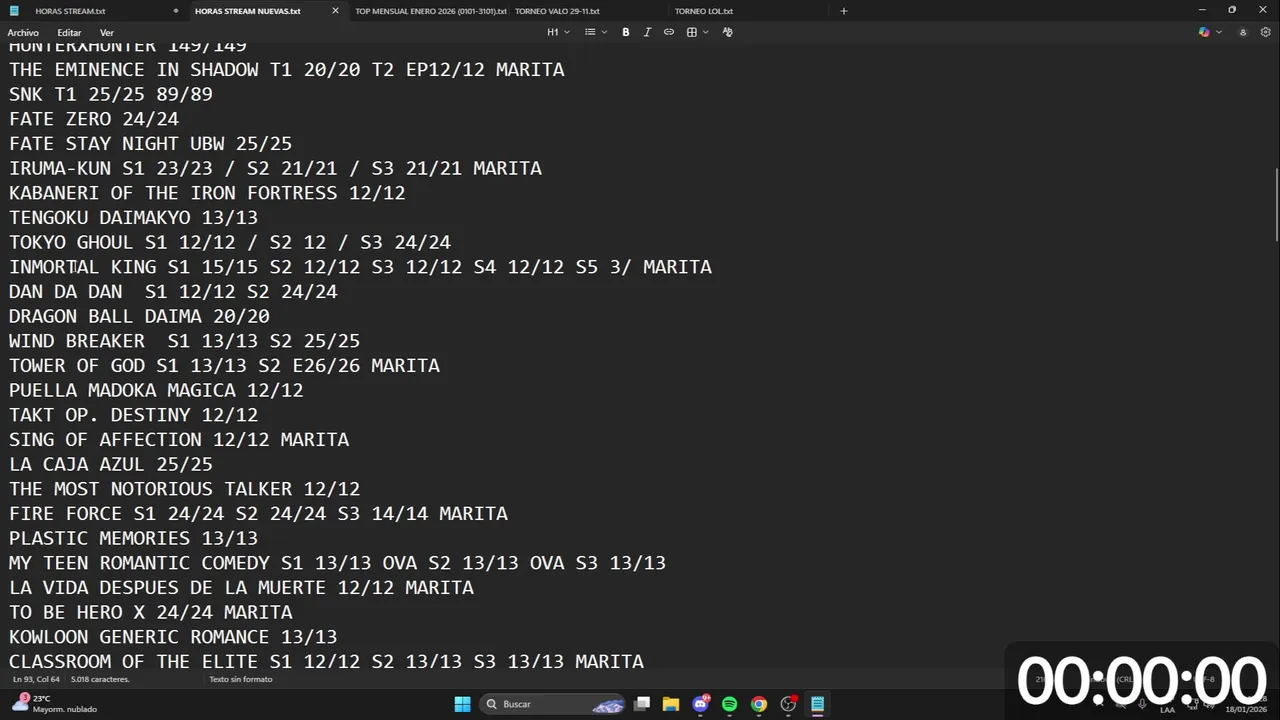Image resolution: width=1280 pixels, height=720 pixels.
Task: Open the Notepad app icon in title bar
Action: pyautogui.click(x=14, y=11)
